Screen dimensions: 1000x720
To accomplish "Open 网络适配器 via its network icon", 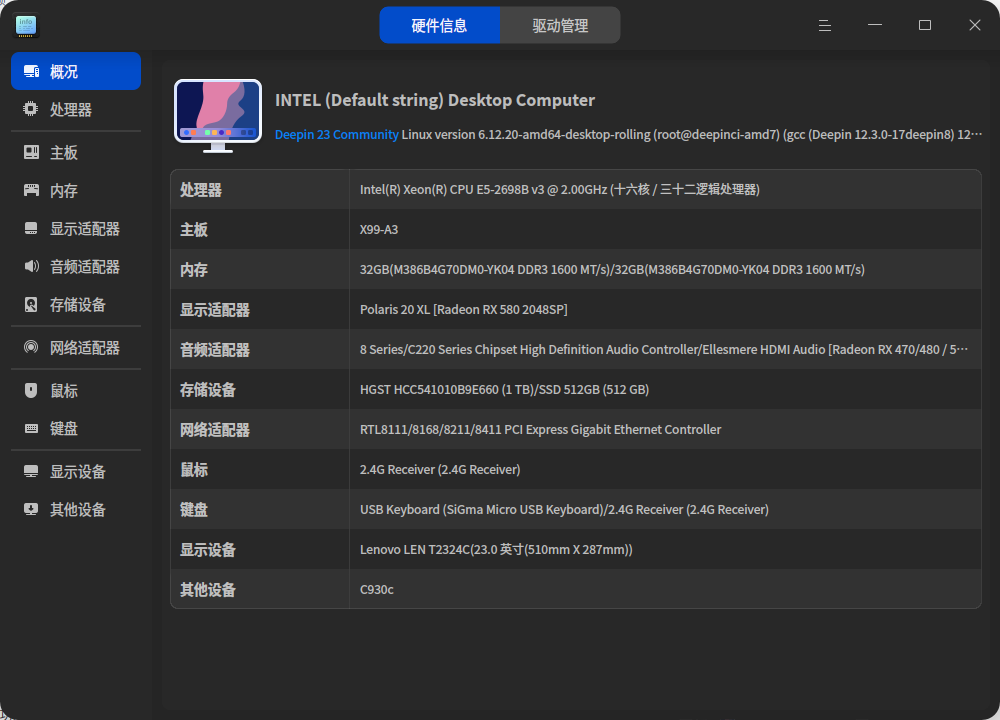I will click(31, 347).
